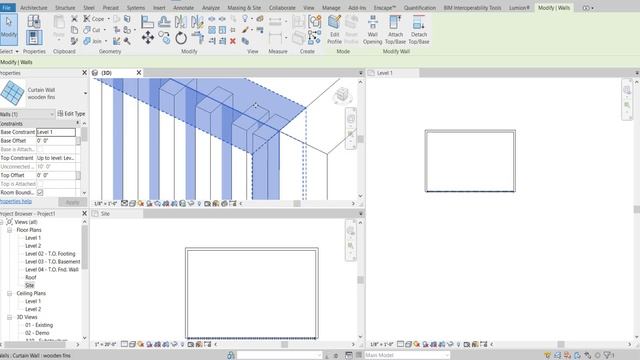640x360 pixels.
Task: Activate the Site view tab
Action: (x=116, y=214)
